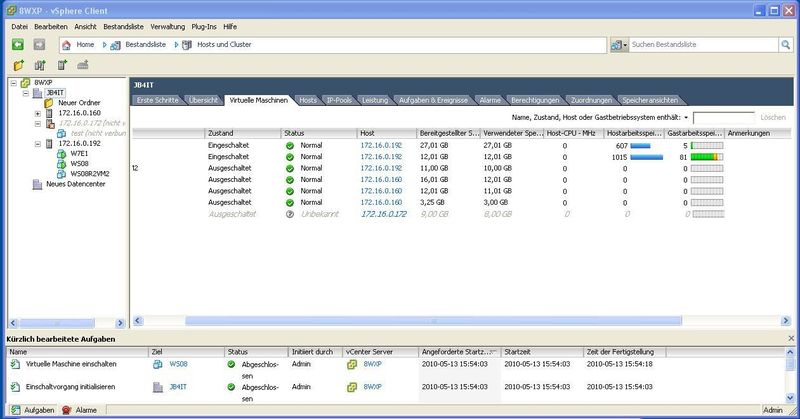
Task: Switch to the Leistung tab
Action: click(x=375, y=101)
